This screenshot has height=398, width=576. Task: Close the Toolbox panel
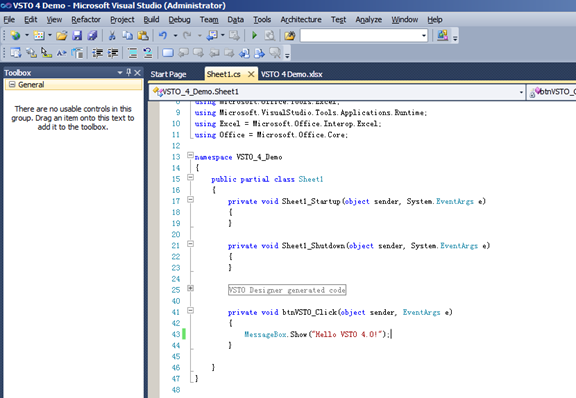point(137,73)
